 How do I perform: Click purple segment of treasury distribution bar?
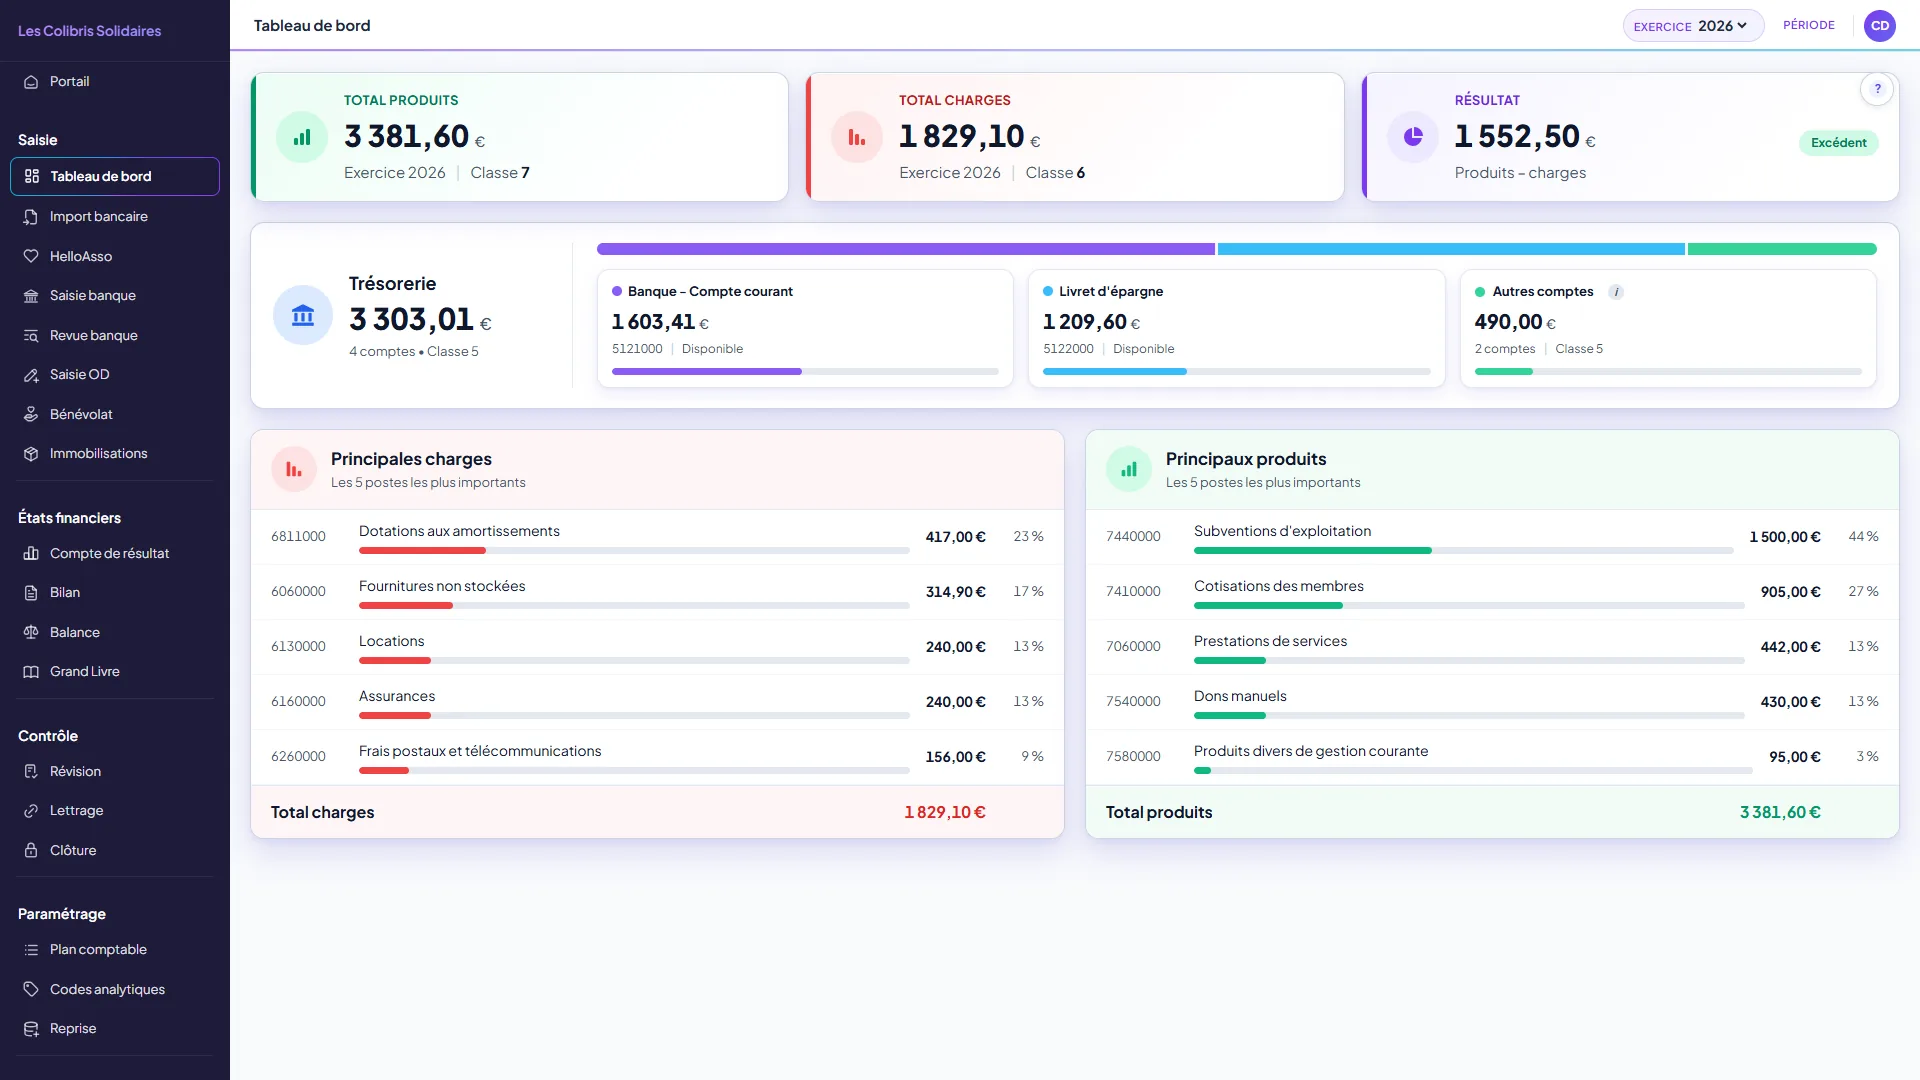(x=906, y=249)
